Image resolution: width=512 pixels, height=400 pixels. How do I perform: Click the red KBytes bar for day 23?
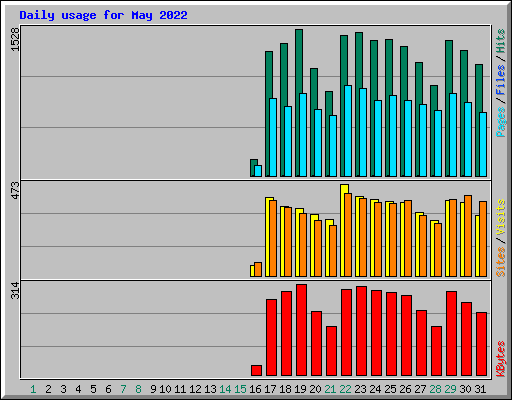361,331
